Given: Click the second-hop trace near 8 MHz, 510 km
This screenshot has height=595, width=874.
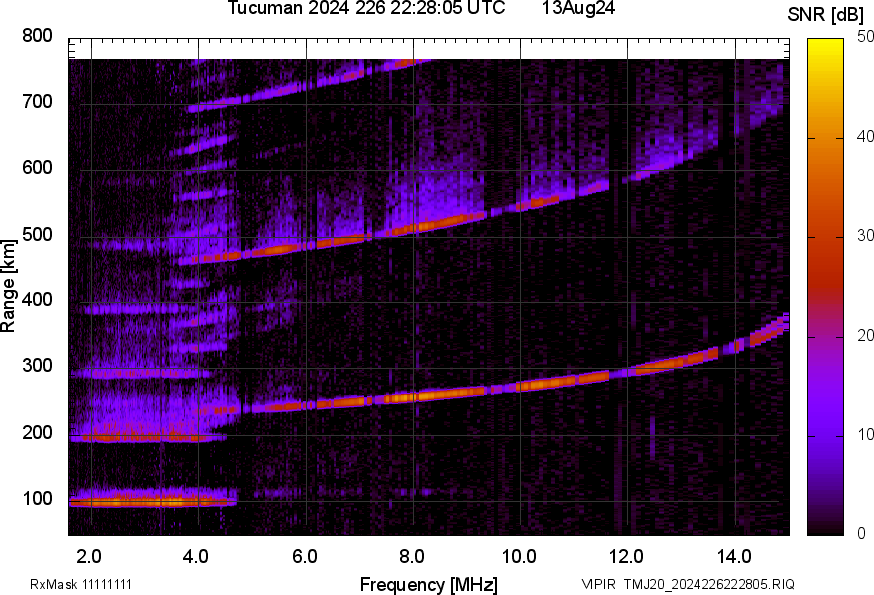Looking at the screenshot, I should tap(413, 229).
